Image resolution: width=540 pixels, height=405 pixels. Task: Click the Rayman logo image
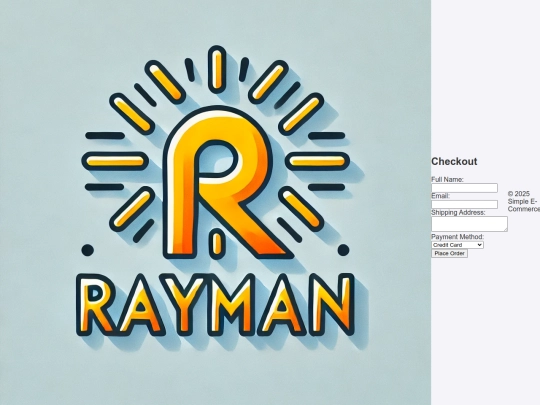click(216, 202)
